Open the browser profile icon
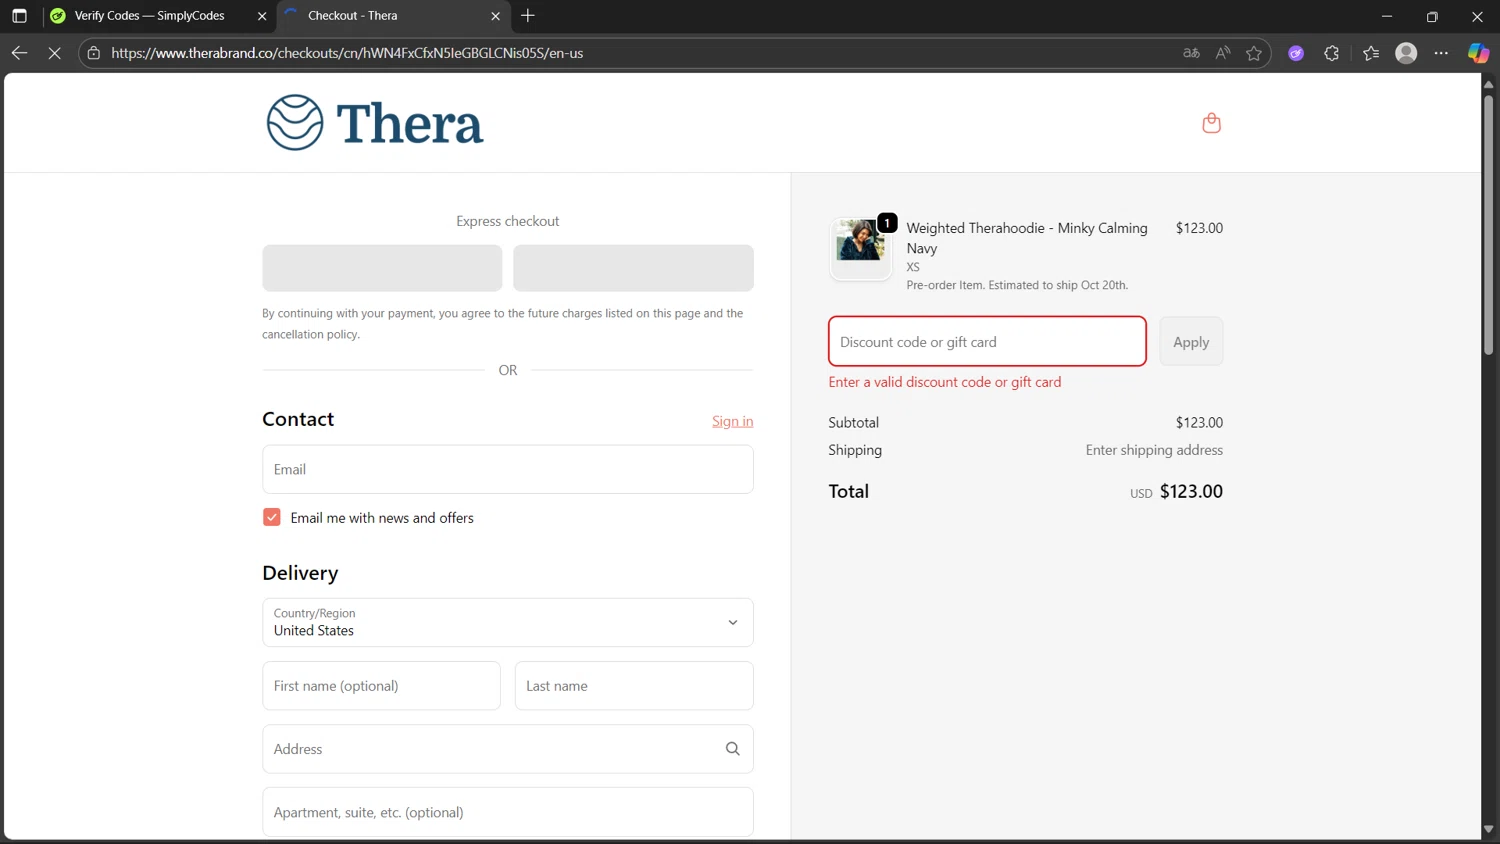Image resolution: width=1500 pixels, height=844 pixels. (1406, 53)
